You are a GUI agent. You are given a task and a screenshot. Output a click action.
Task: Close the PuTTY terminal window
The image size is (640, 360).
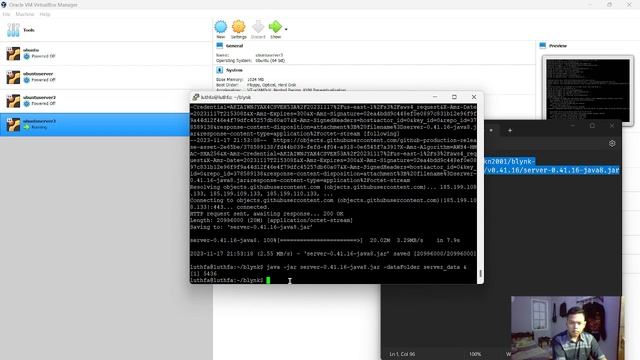pos(473,97)
